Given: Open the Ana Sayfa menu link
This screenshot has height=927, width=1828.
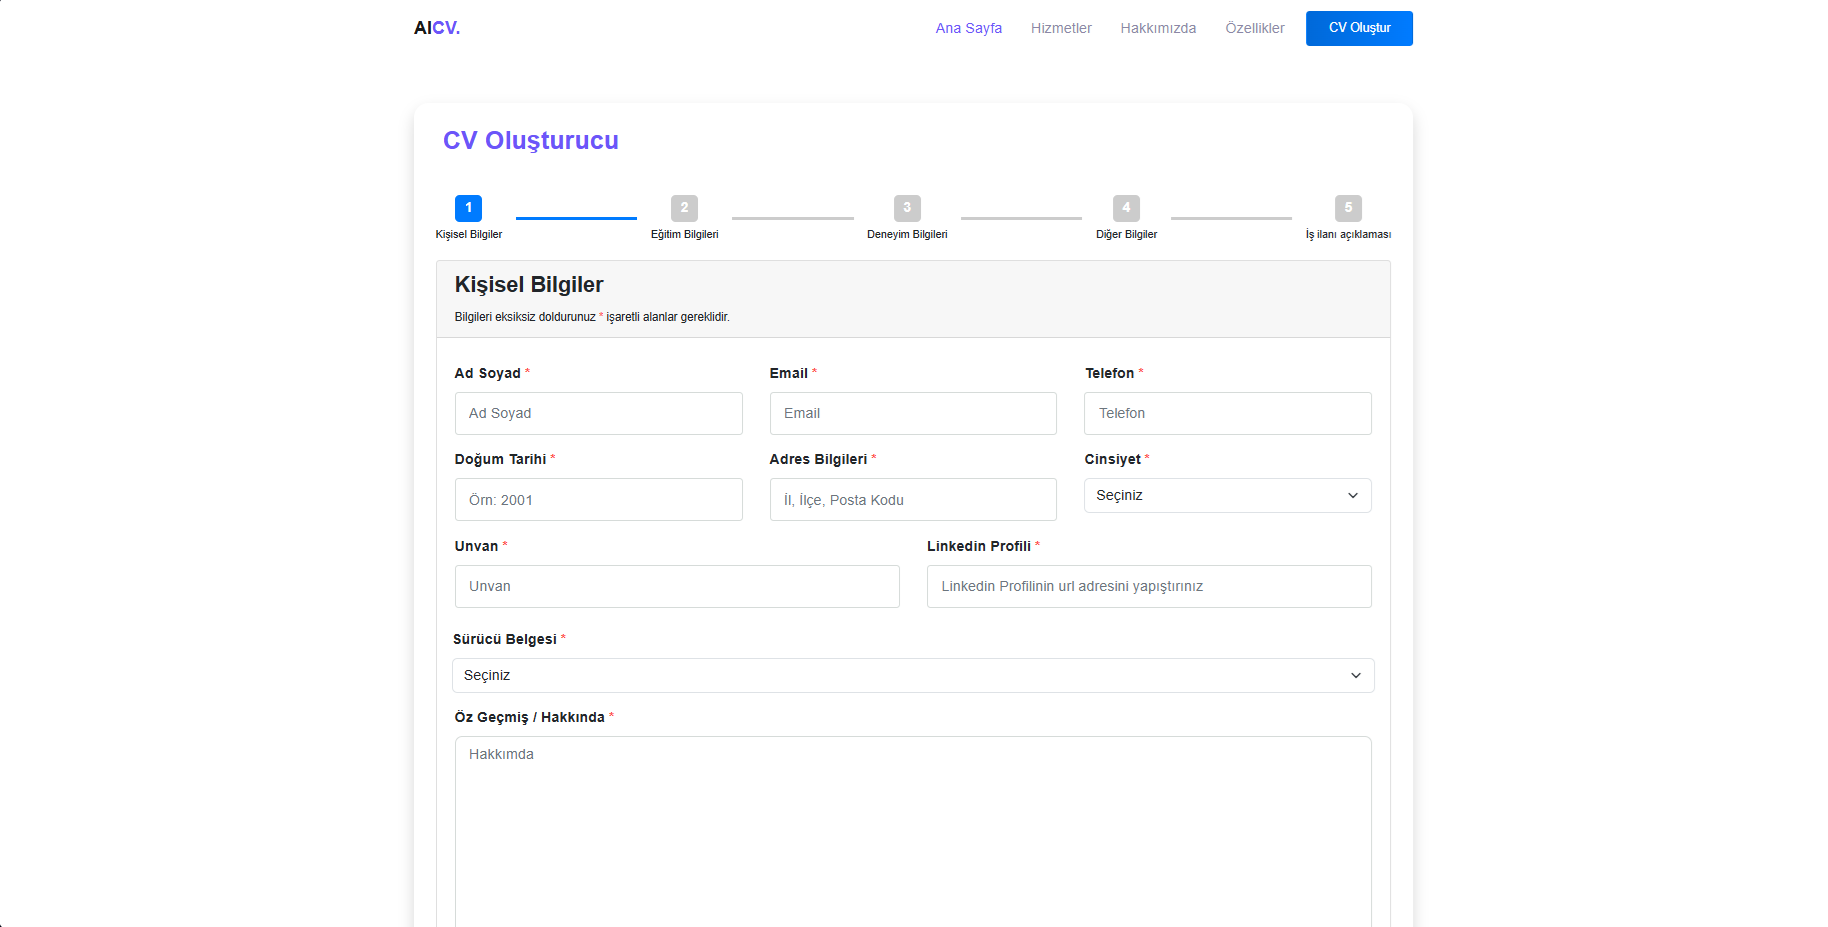Looking at the screenshot, I should [968, 28].
